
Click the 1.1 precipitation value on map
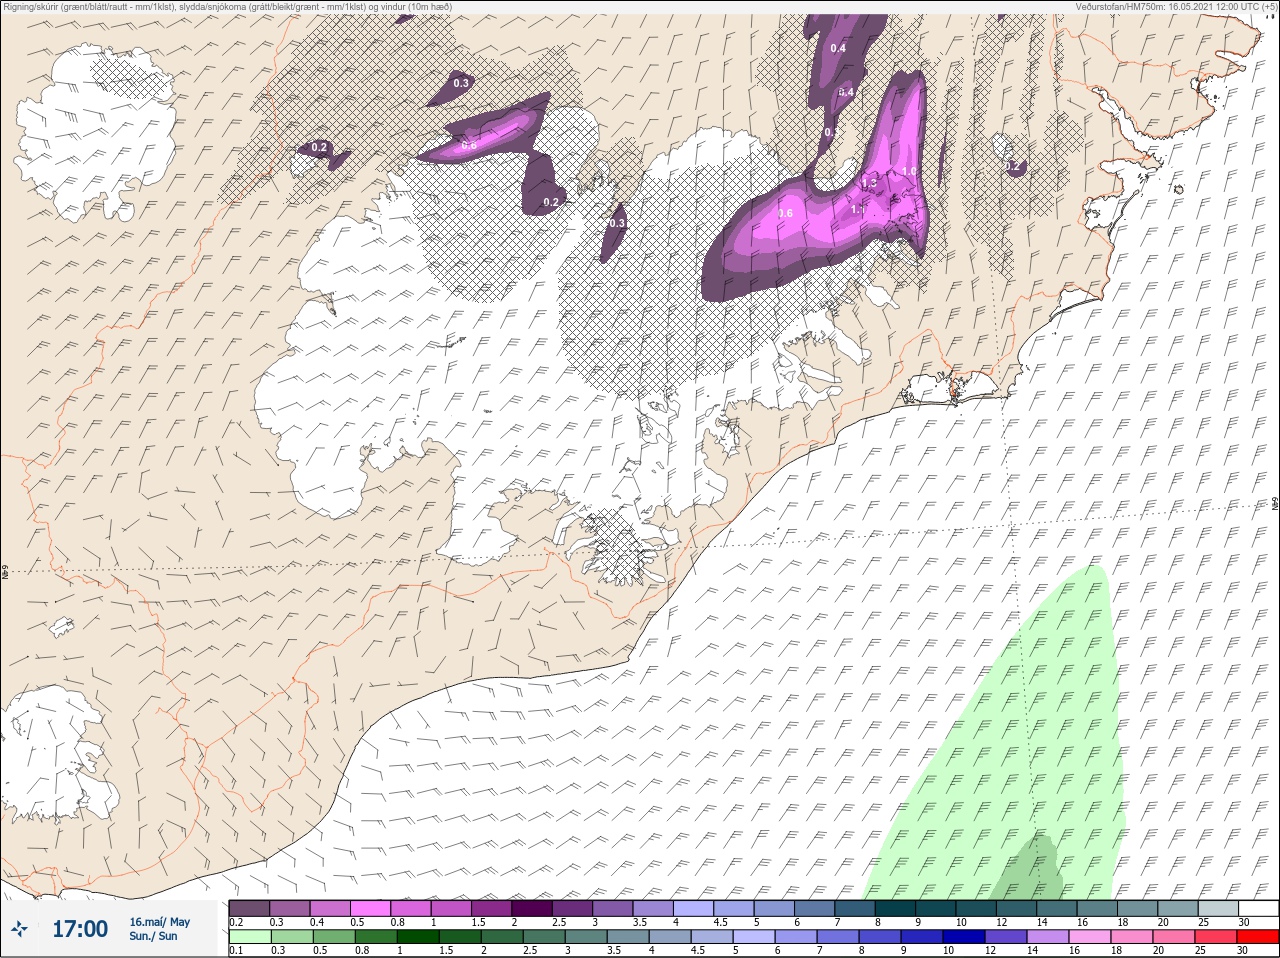coord(858,210)
